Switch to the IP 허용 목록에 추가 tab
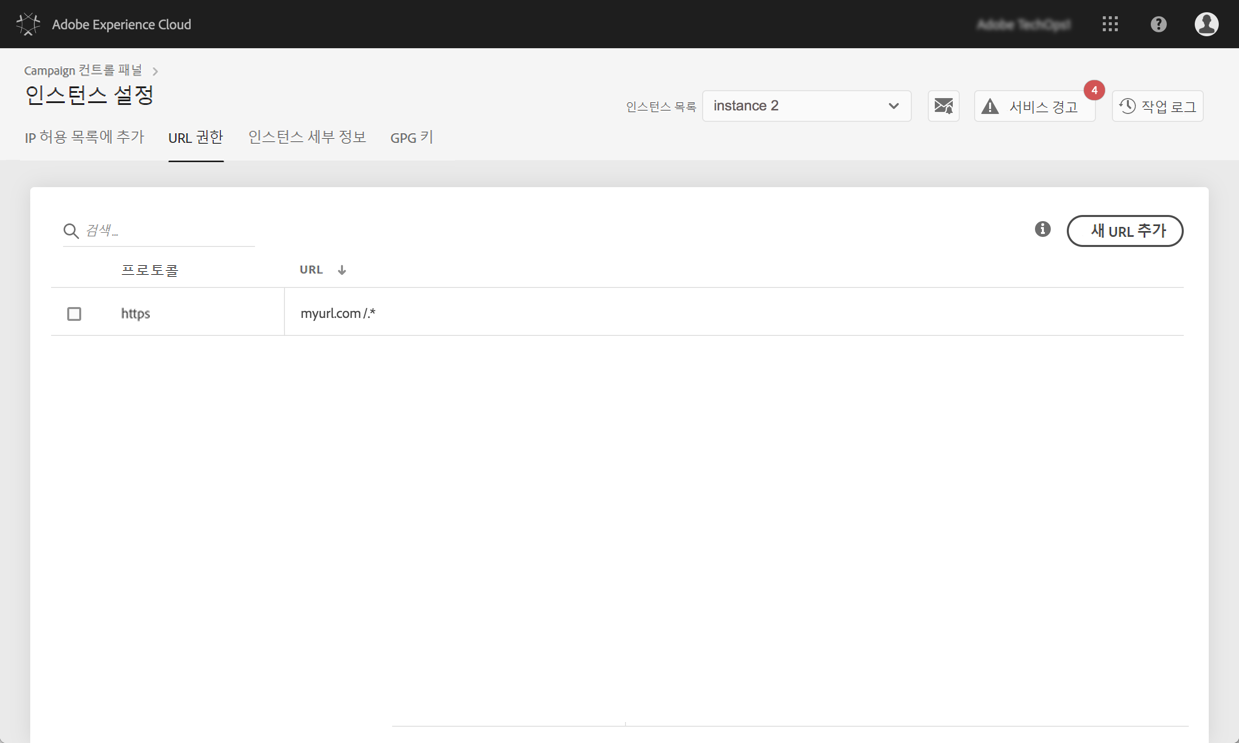 point(84,137)
